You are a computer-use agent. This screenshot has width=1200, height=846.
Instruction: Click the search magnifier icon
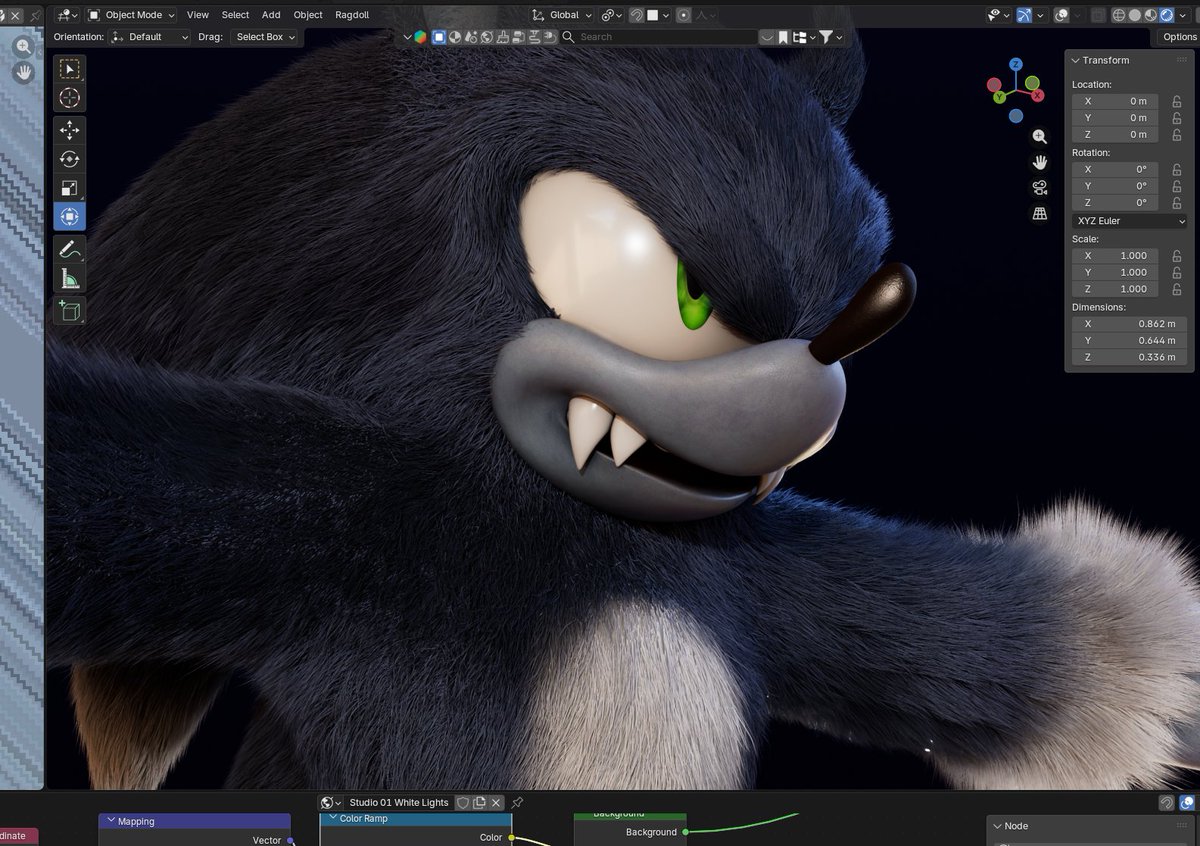(x=568, y=37)
